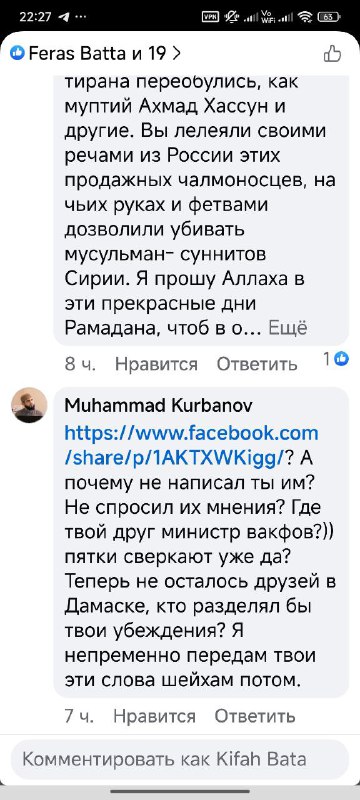Reply to Muhammad Kurbanov's comment

tap(254, 716)
